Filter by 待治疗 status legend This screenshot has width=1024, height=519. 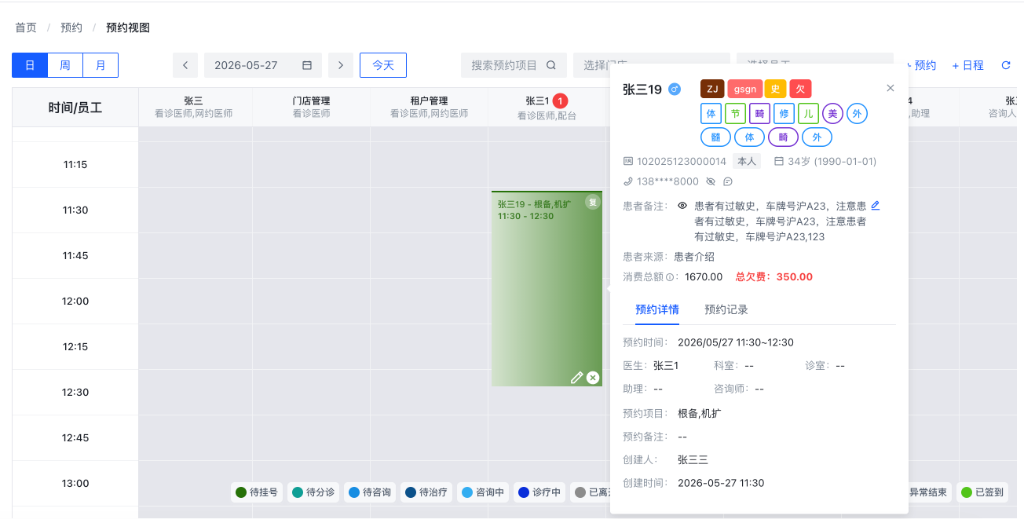(x=426, y=492)
